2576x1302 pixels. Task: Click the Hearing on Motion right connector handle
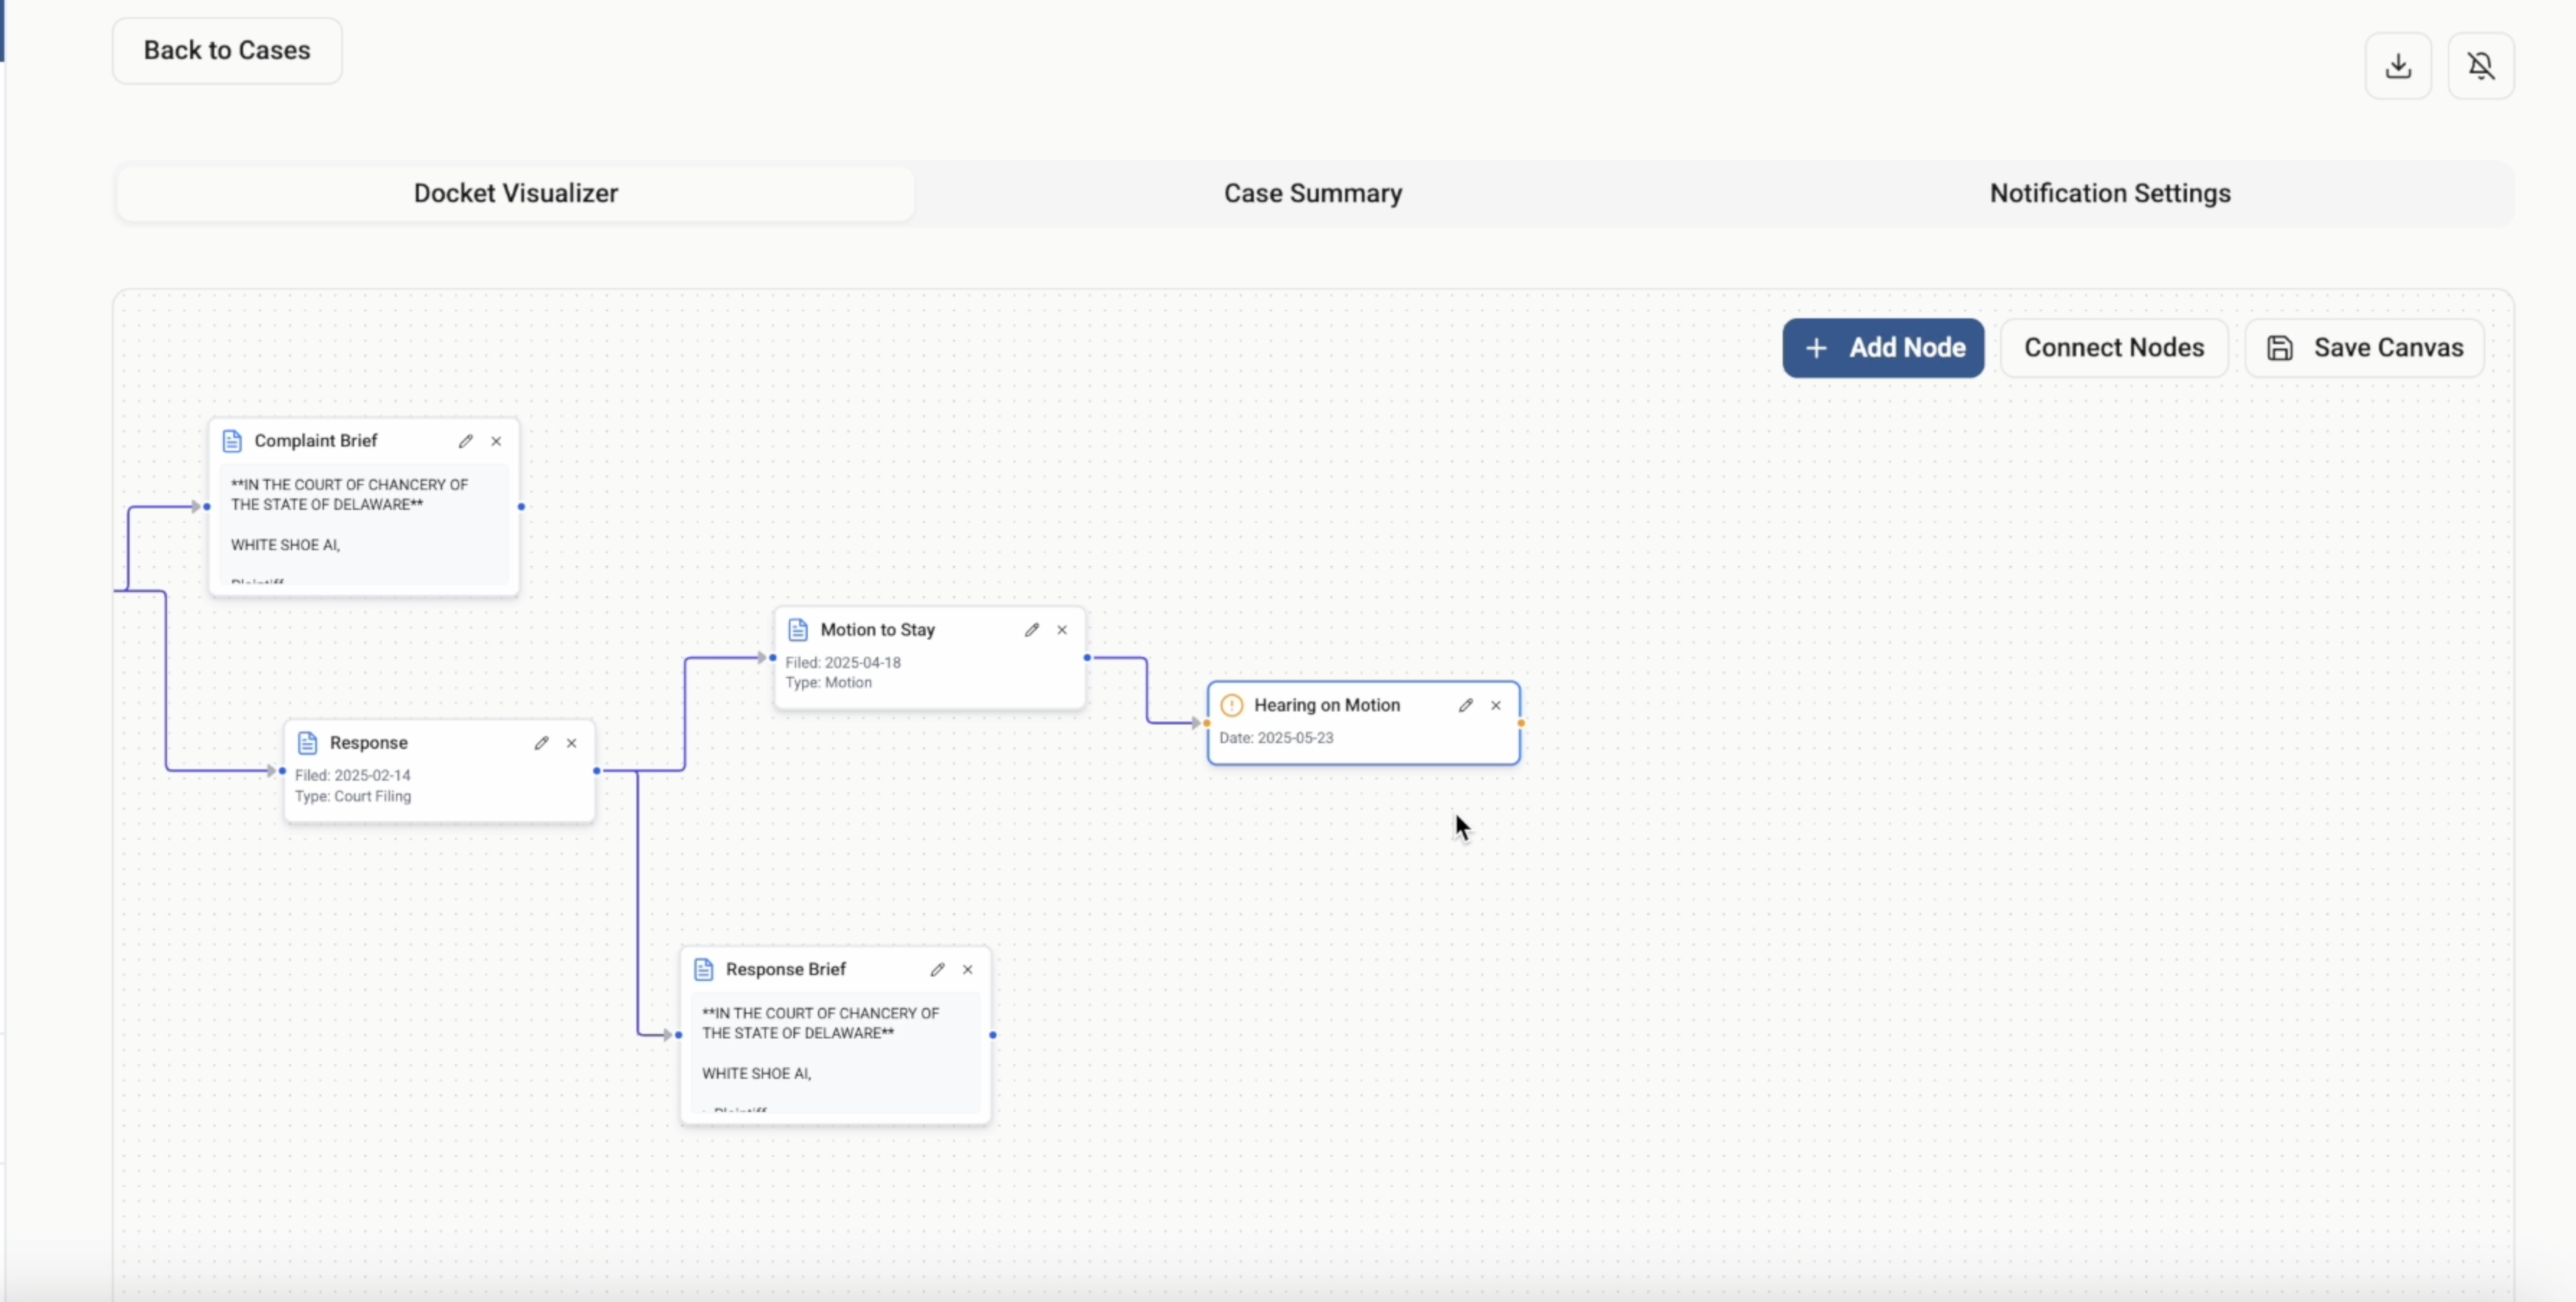point(1521,723)
